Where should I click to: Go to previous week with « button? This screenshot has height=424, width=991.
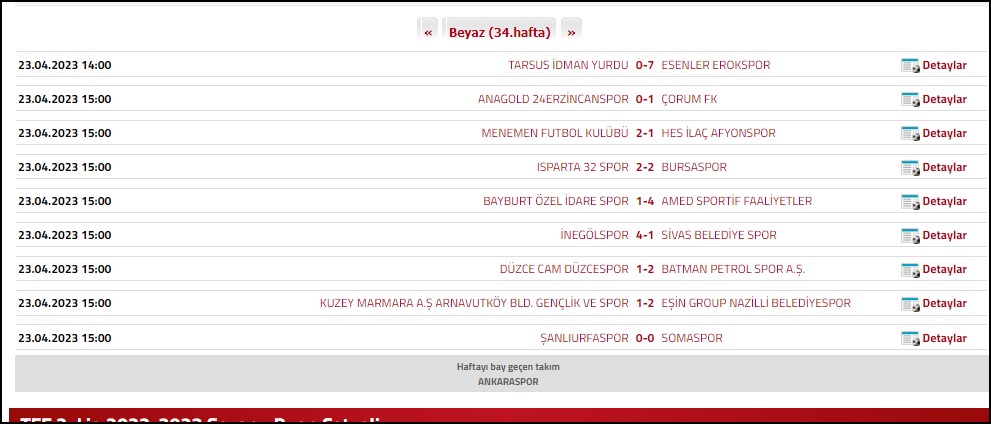coord(428,32)
